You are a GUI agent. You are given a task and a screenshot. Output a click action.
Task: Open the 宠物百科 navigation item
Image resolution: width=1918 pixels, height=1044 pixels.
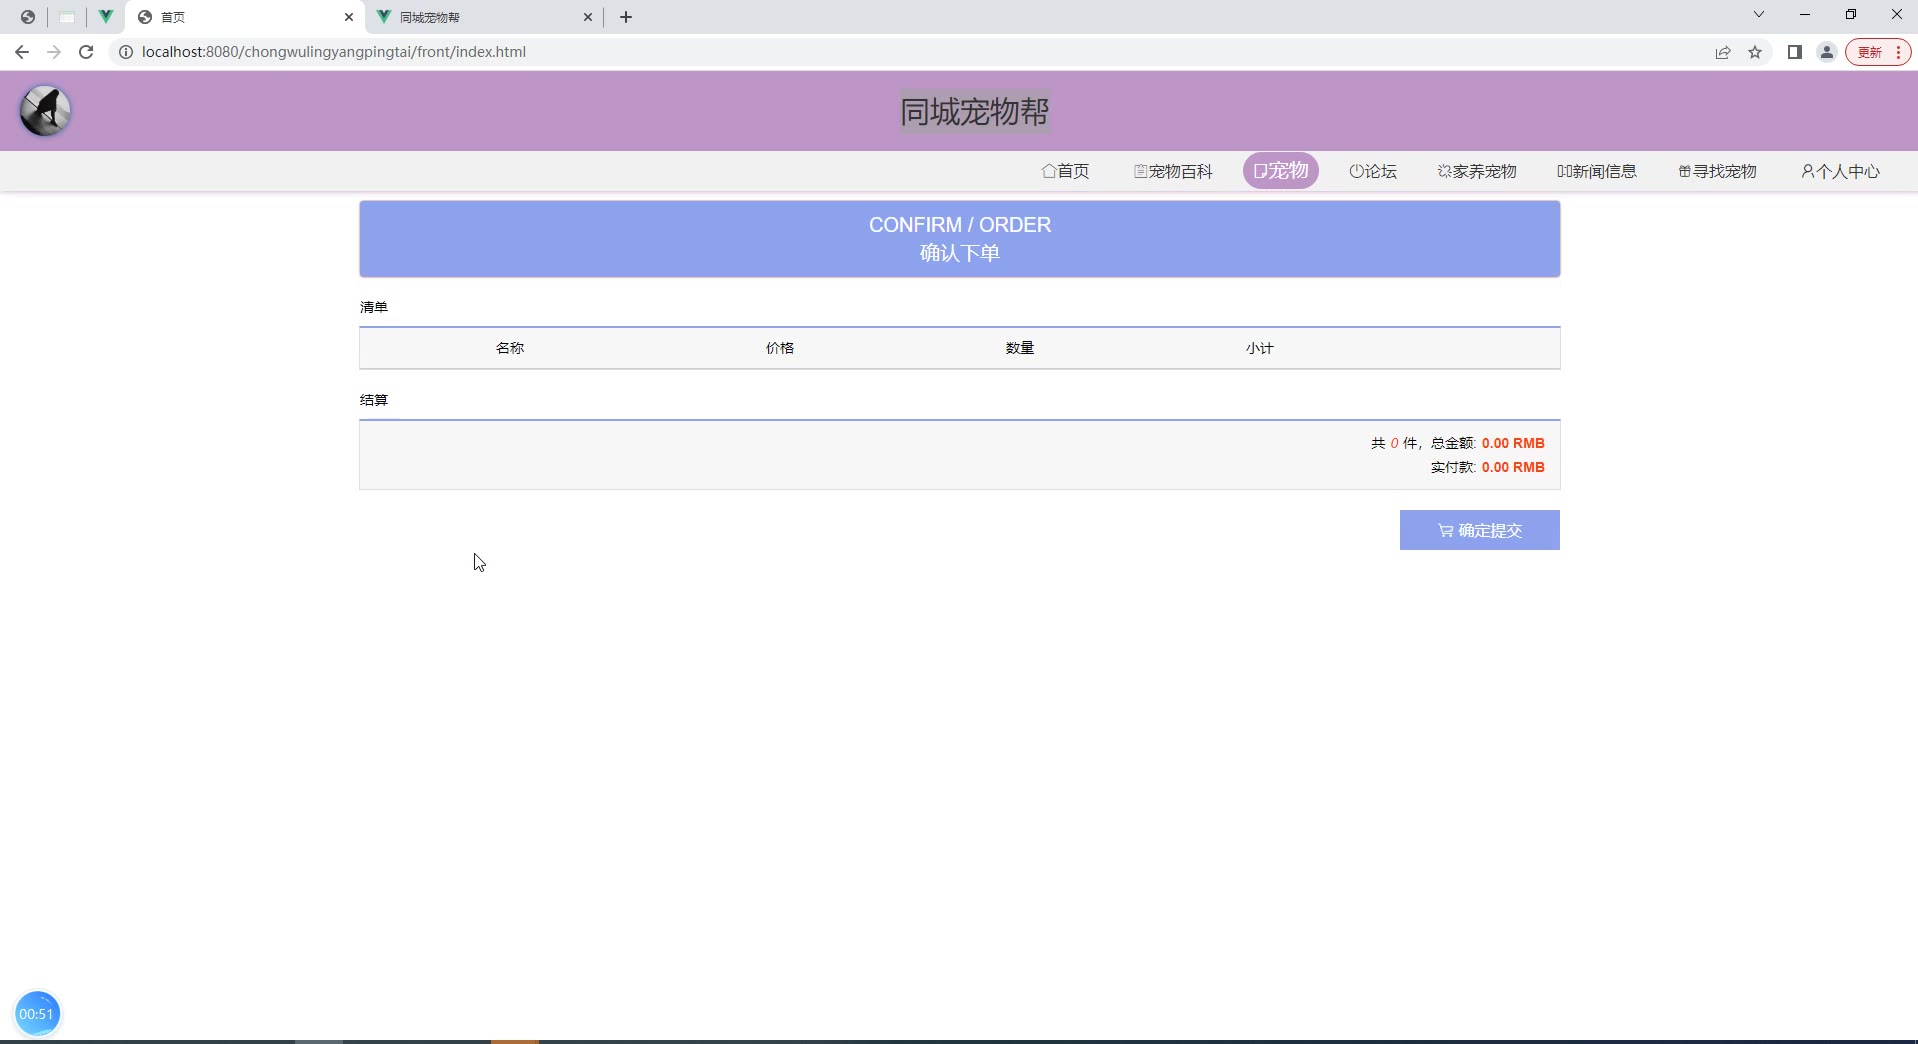click(1173, 171)
